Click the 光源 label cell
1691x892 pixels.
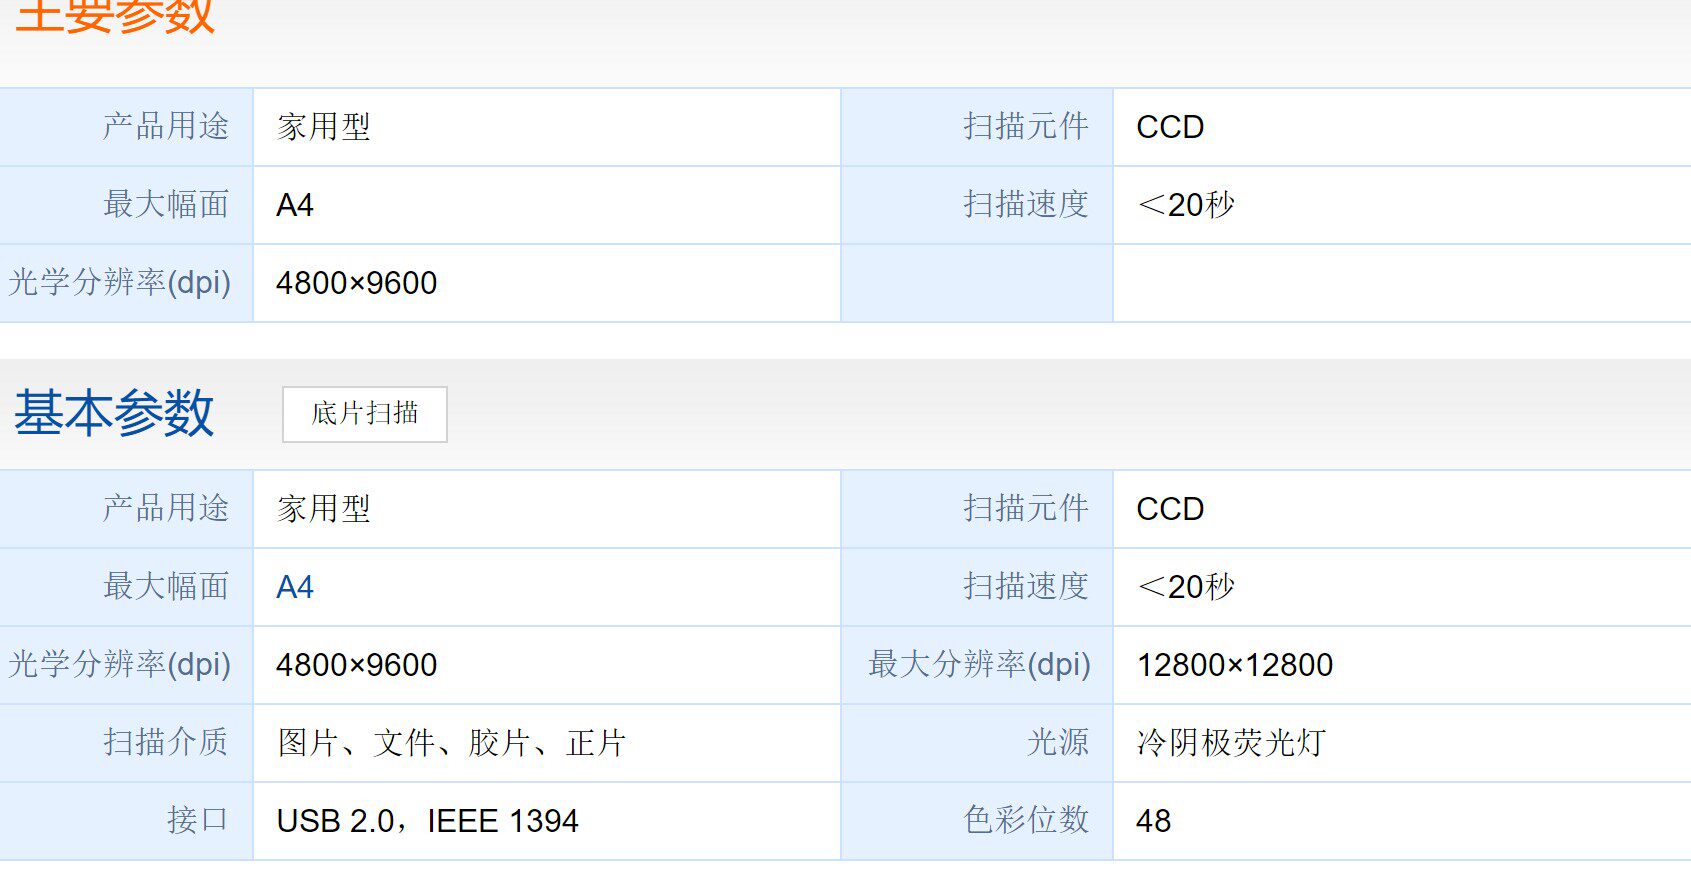[x=977, y=743]
